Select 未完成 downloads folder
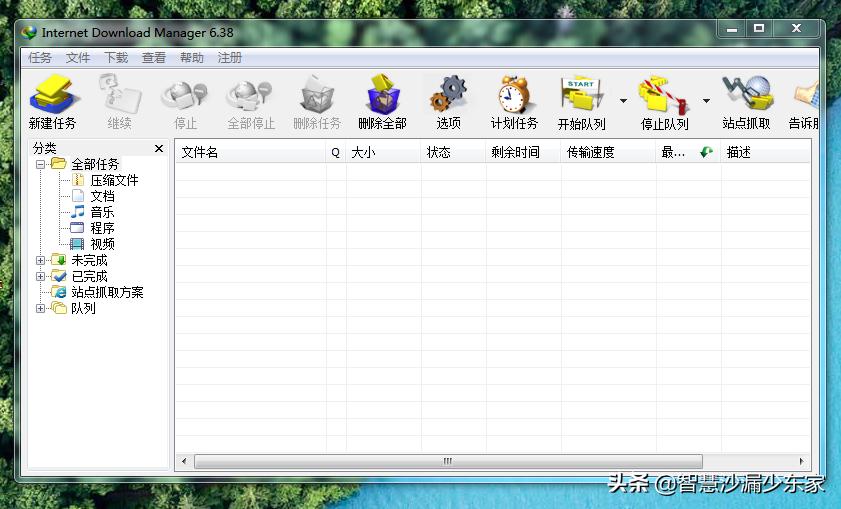 click(89, 260)
